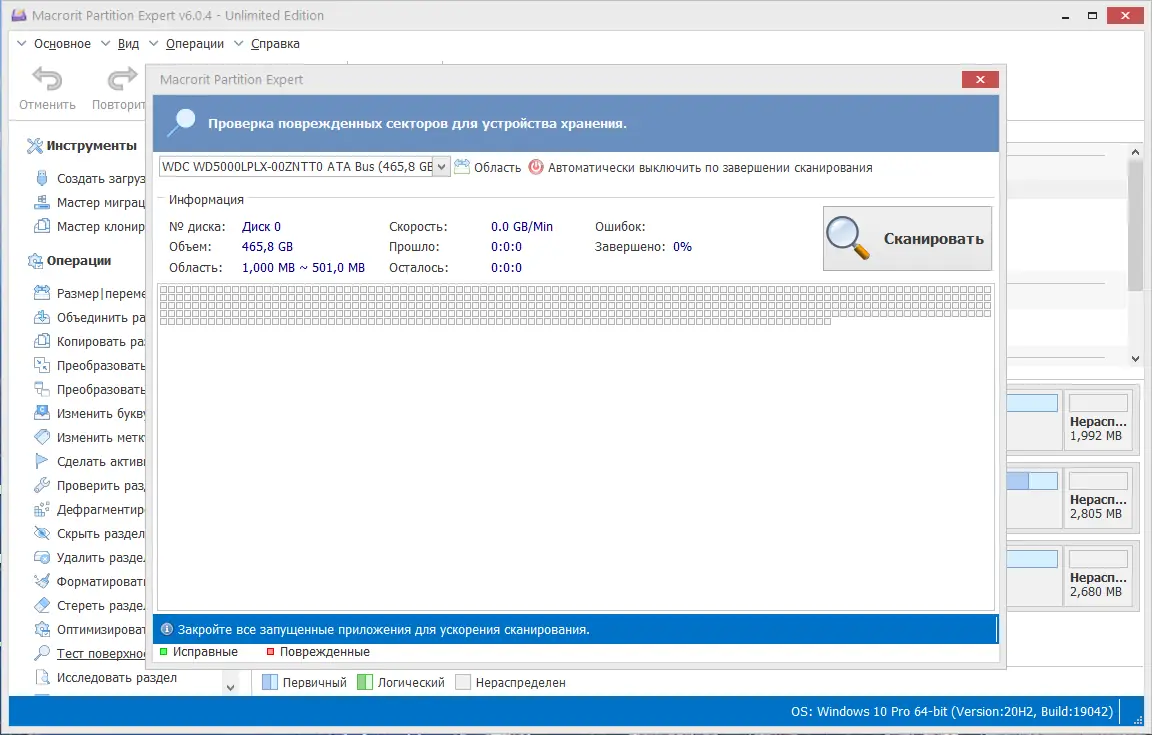The height and width of the screenshot is (735, 1152).
Task: Click the 0.0 GB/Min speed value
Action: (522, 226)
